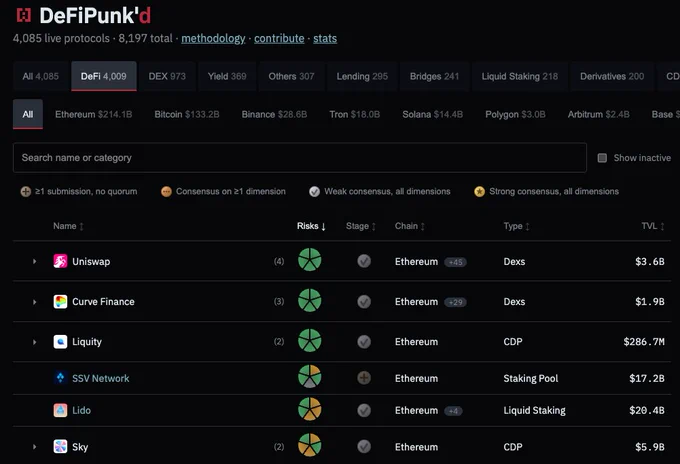
Task: Switch to the All 4,085 tab
Action: pos(41,76)
